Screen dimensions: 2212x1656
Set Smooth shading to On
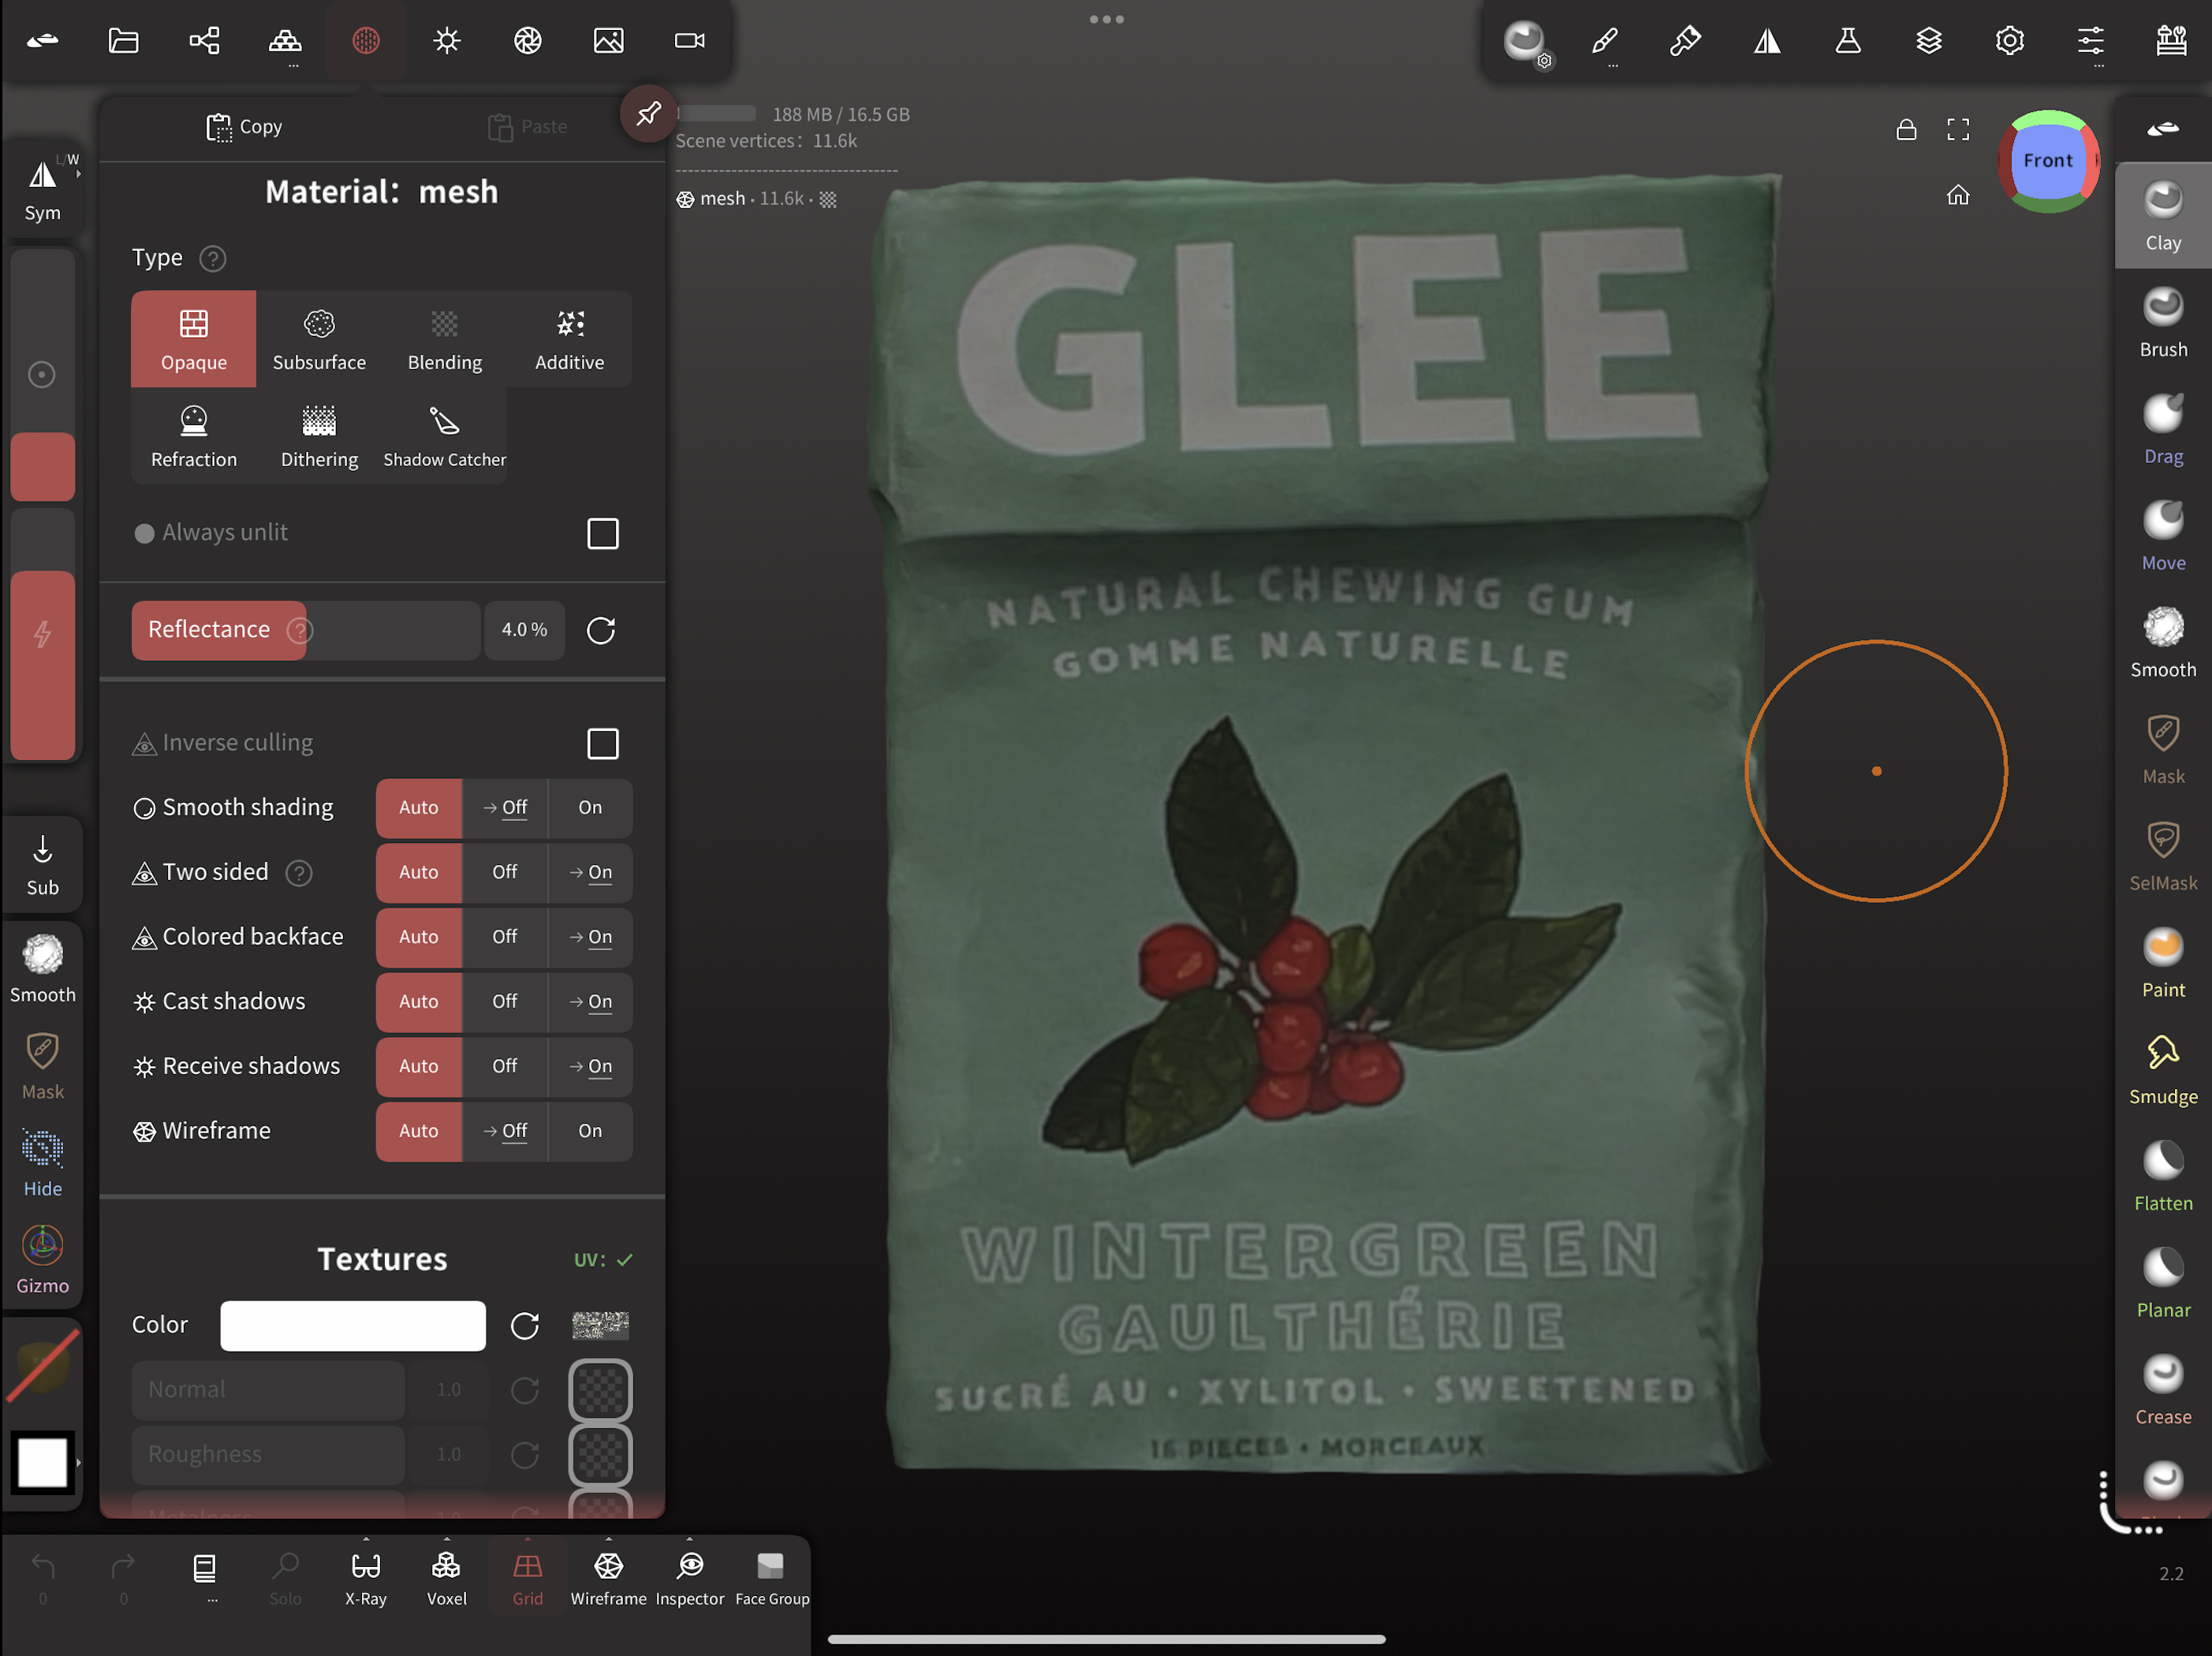pyautogui.click(x=590, y=807)
